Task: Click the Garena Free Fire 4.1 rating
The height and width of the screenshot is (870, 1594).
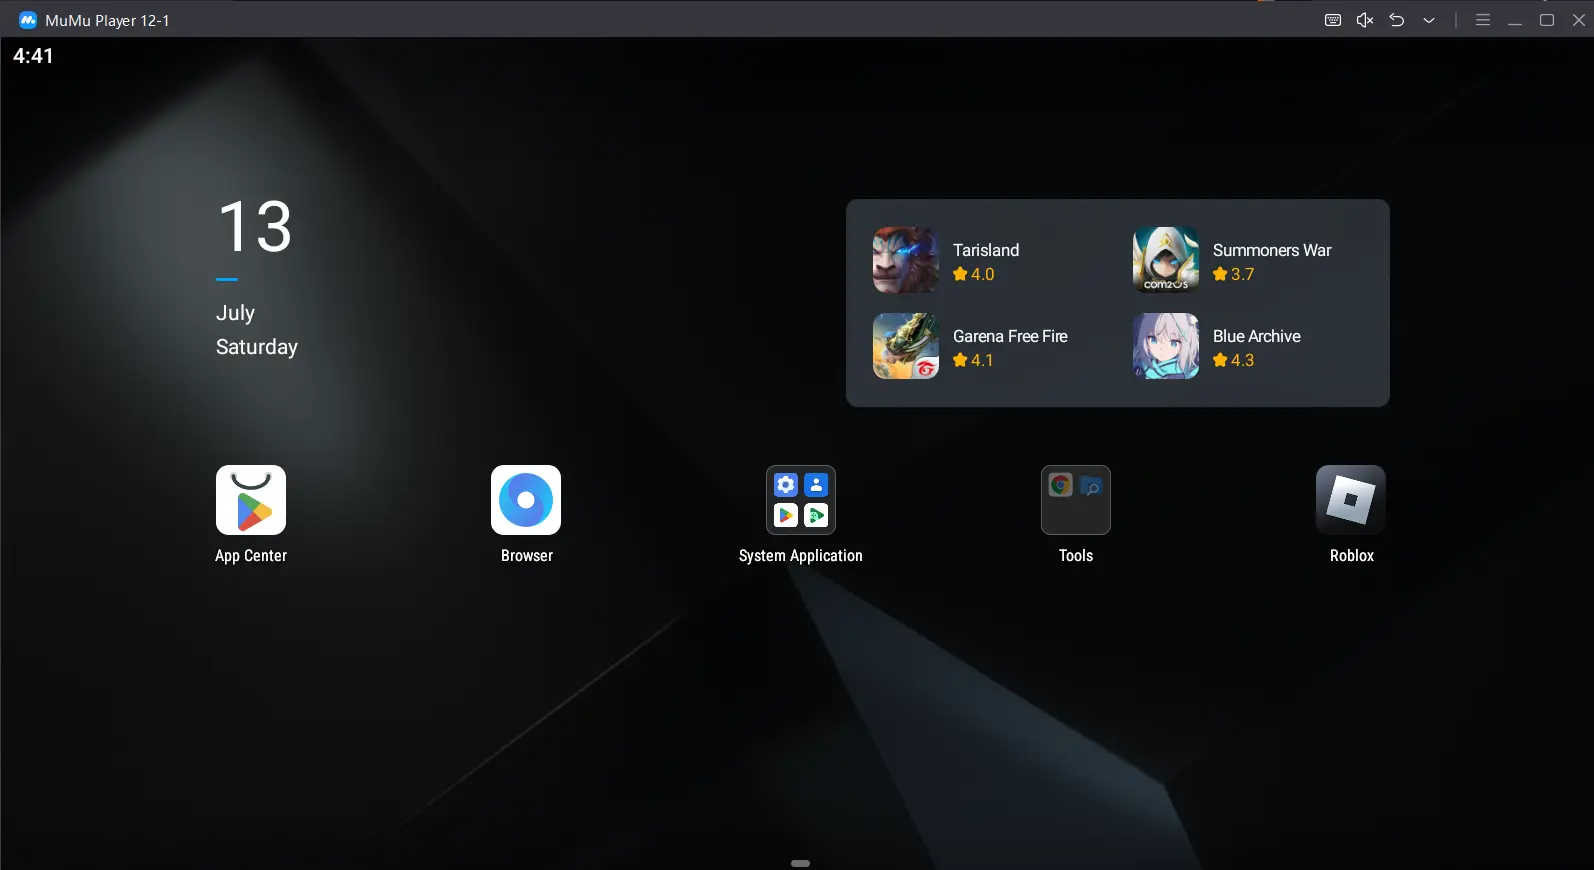Action: pos(974,360)
